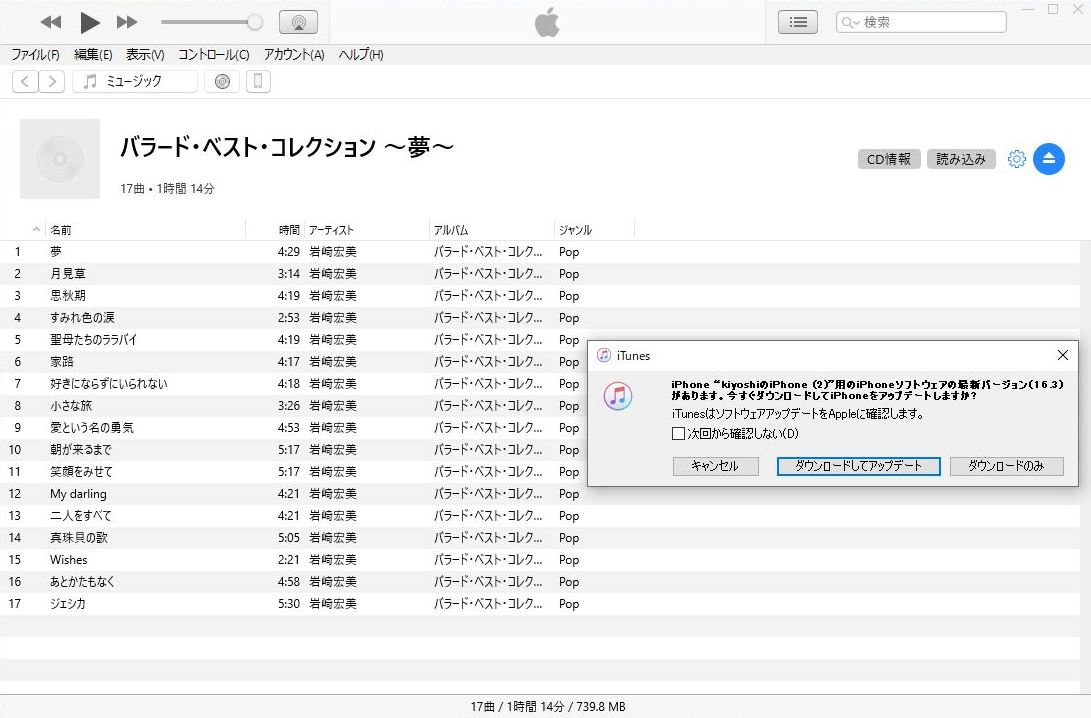Adjust the volume slider knob
The height and width of the screenshot is (718, 1091).
pyautogui.click(x=255, y=22)
